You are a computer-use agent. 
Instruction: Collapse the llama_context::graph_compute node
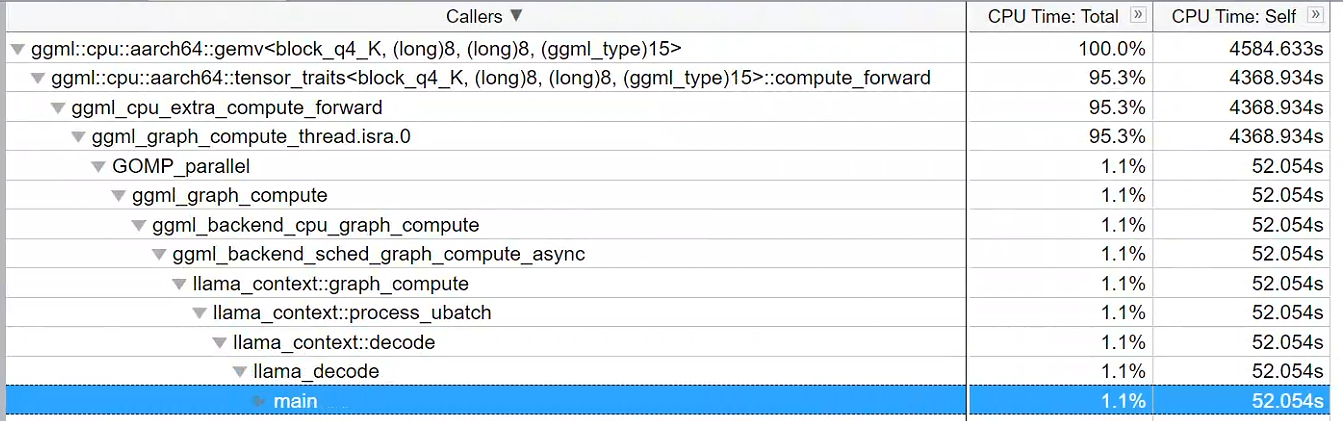[179, 284]
